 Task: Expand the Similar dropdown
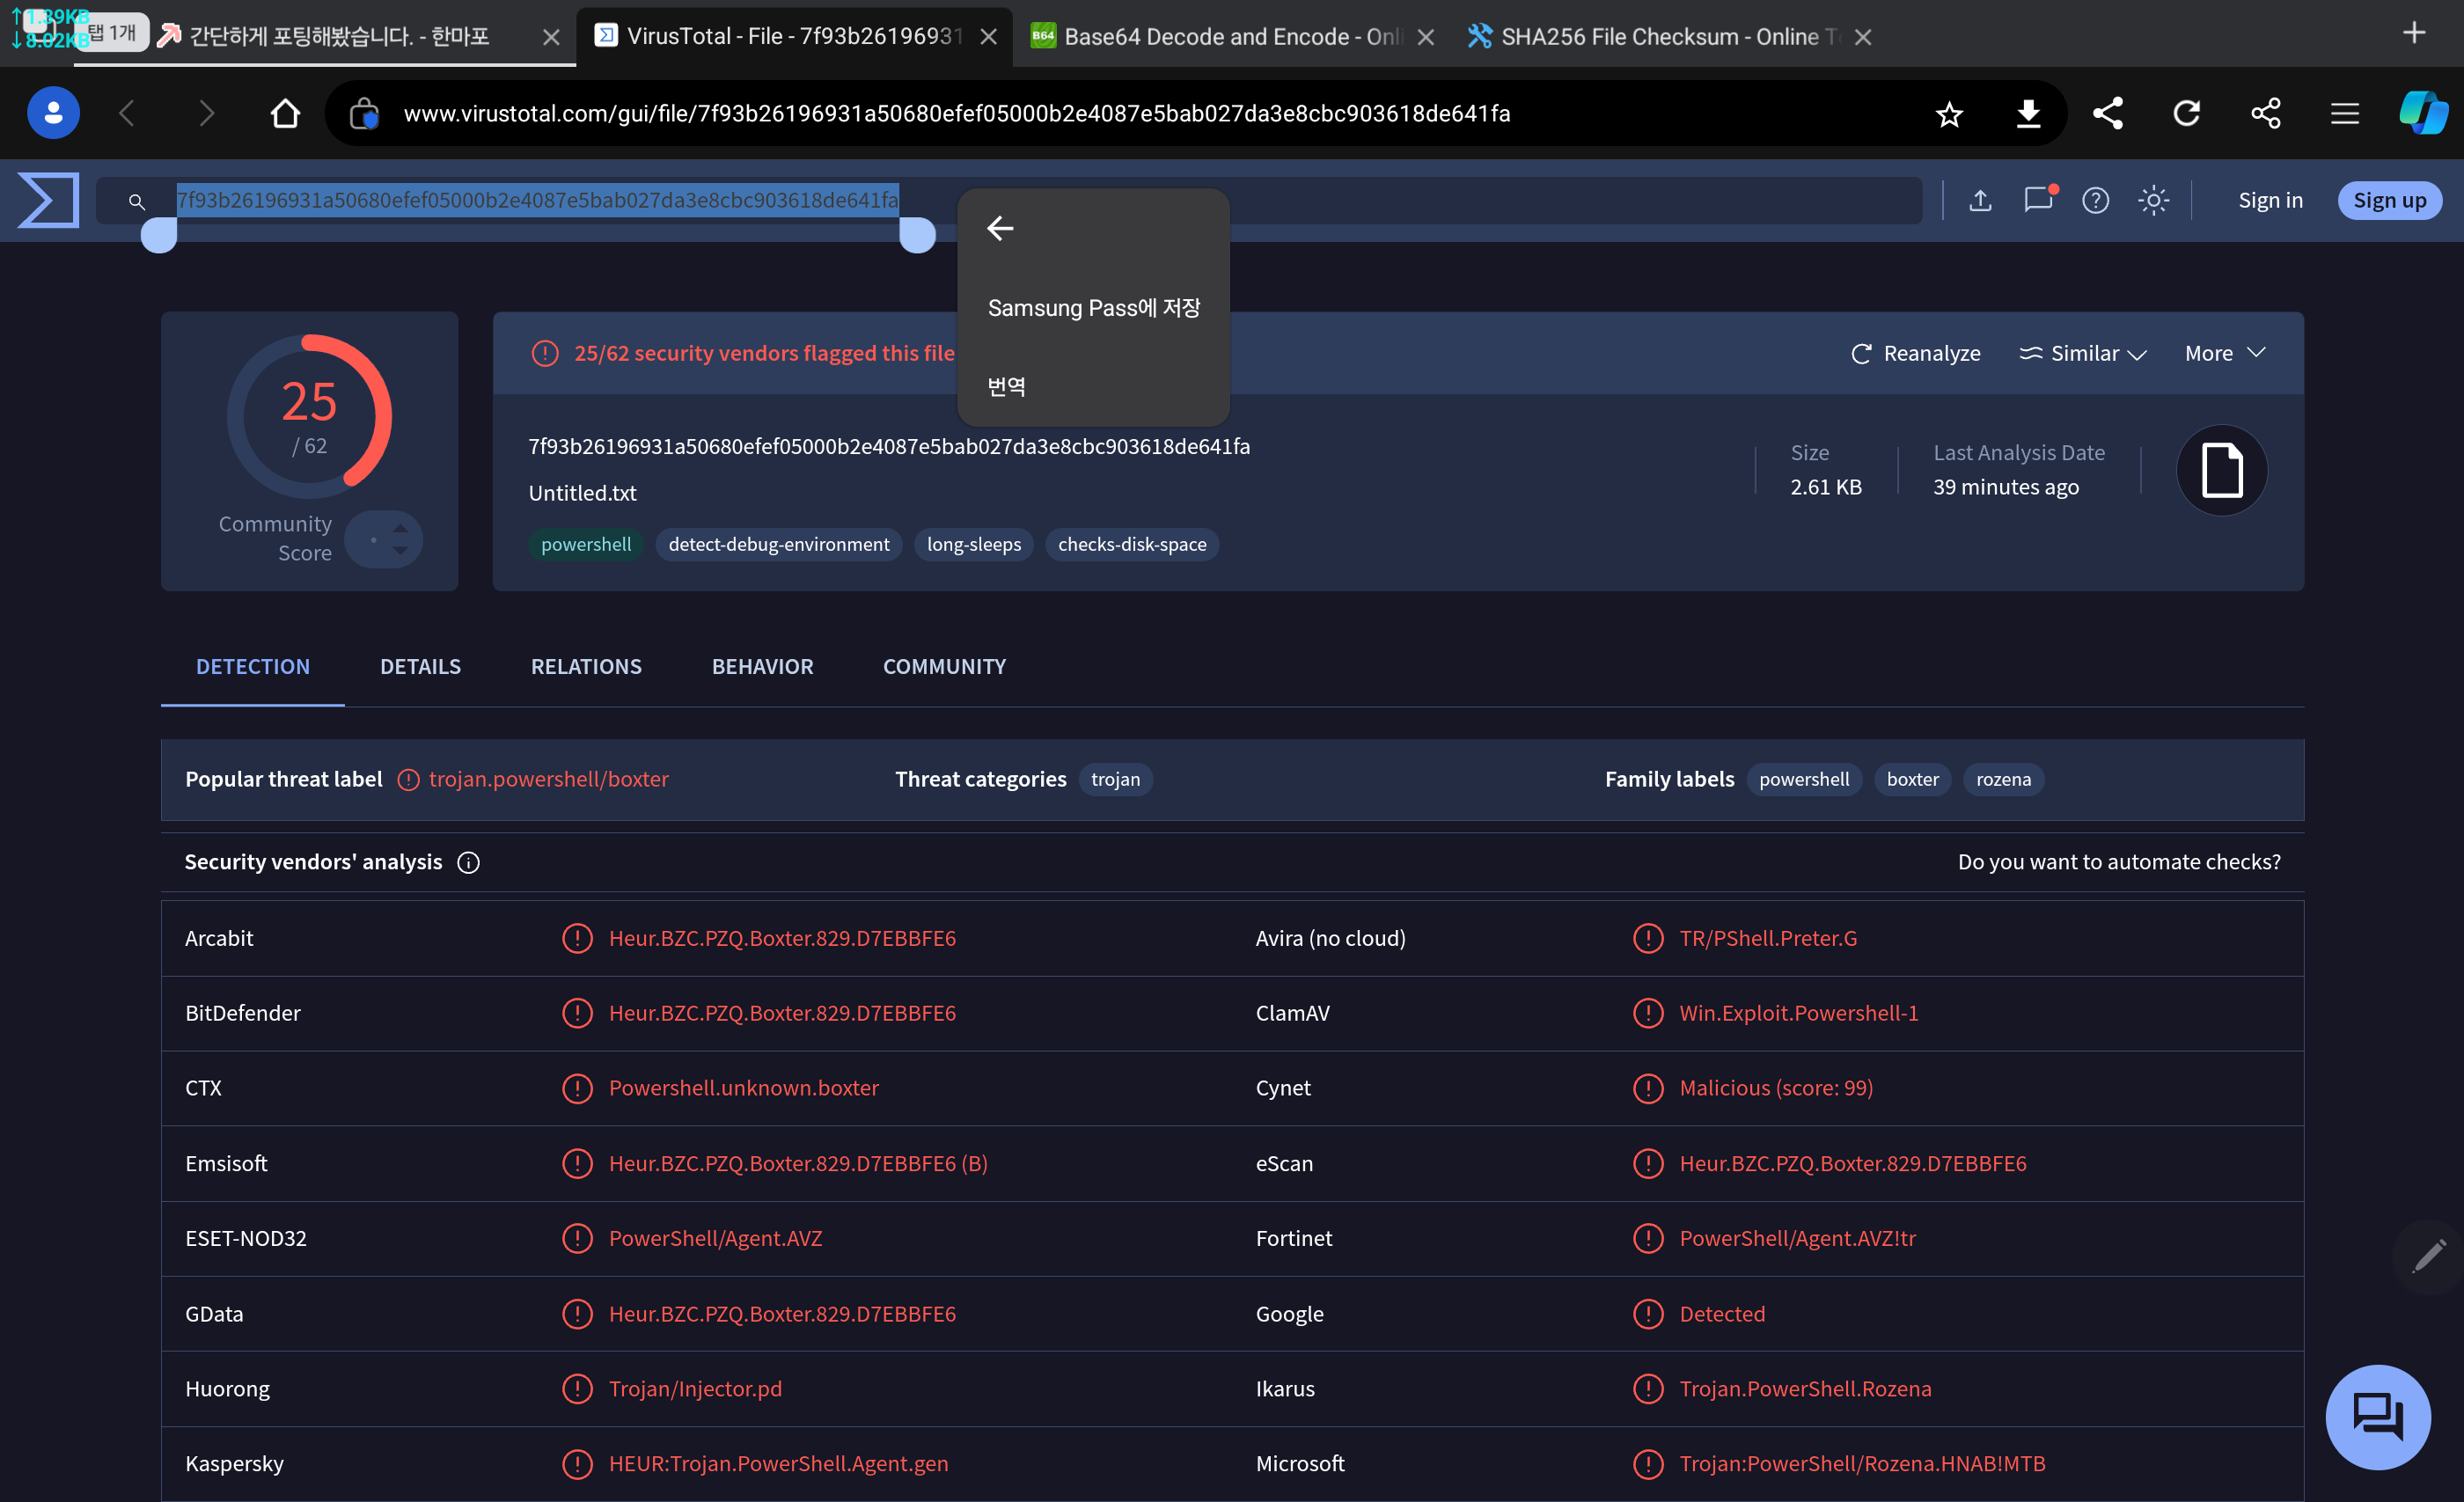(2083, 353)
